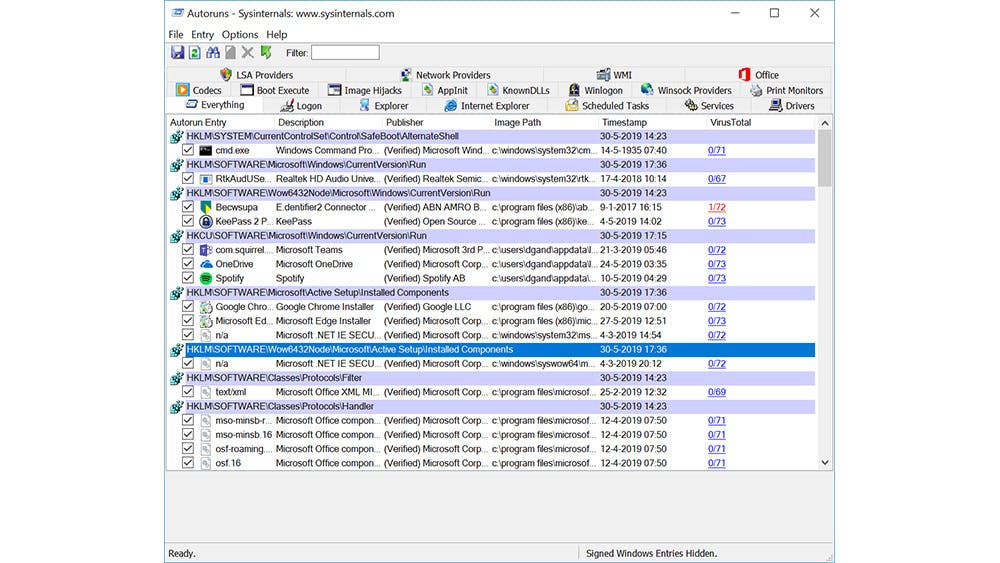This screenshot has height=563, width=1000.
Task: Open the Options menu
Action: (x=240, y=35)
